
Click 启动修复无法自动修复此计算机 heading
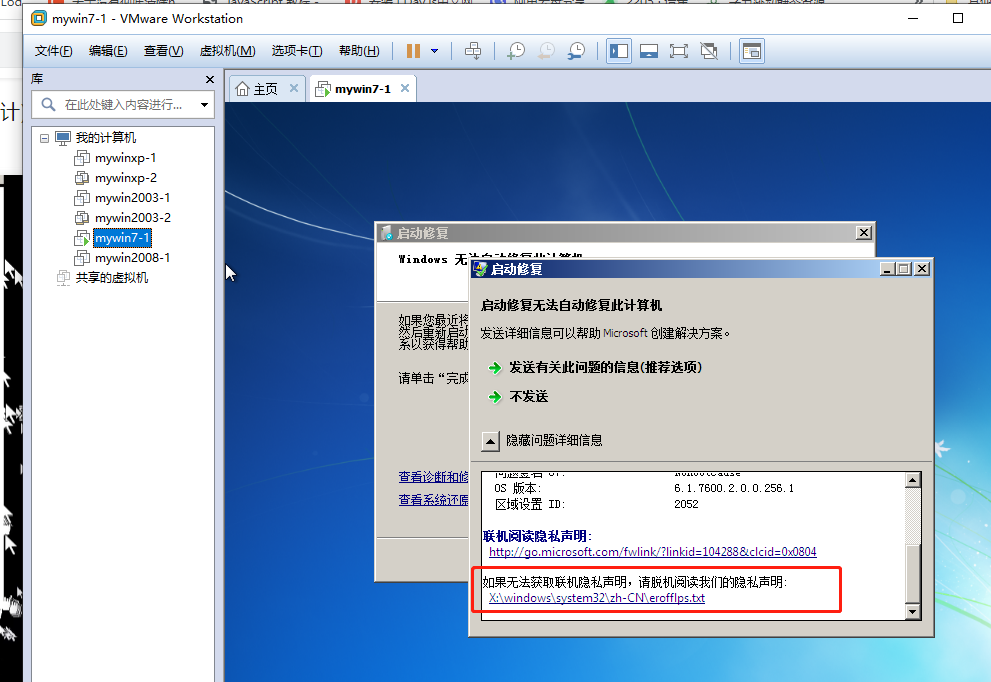coord(571,306)
